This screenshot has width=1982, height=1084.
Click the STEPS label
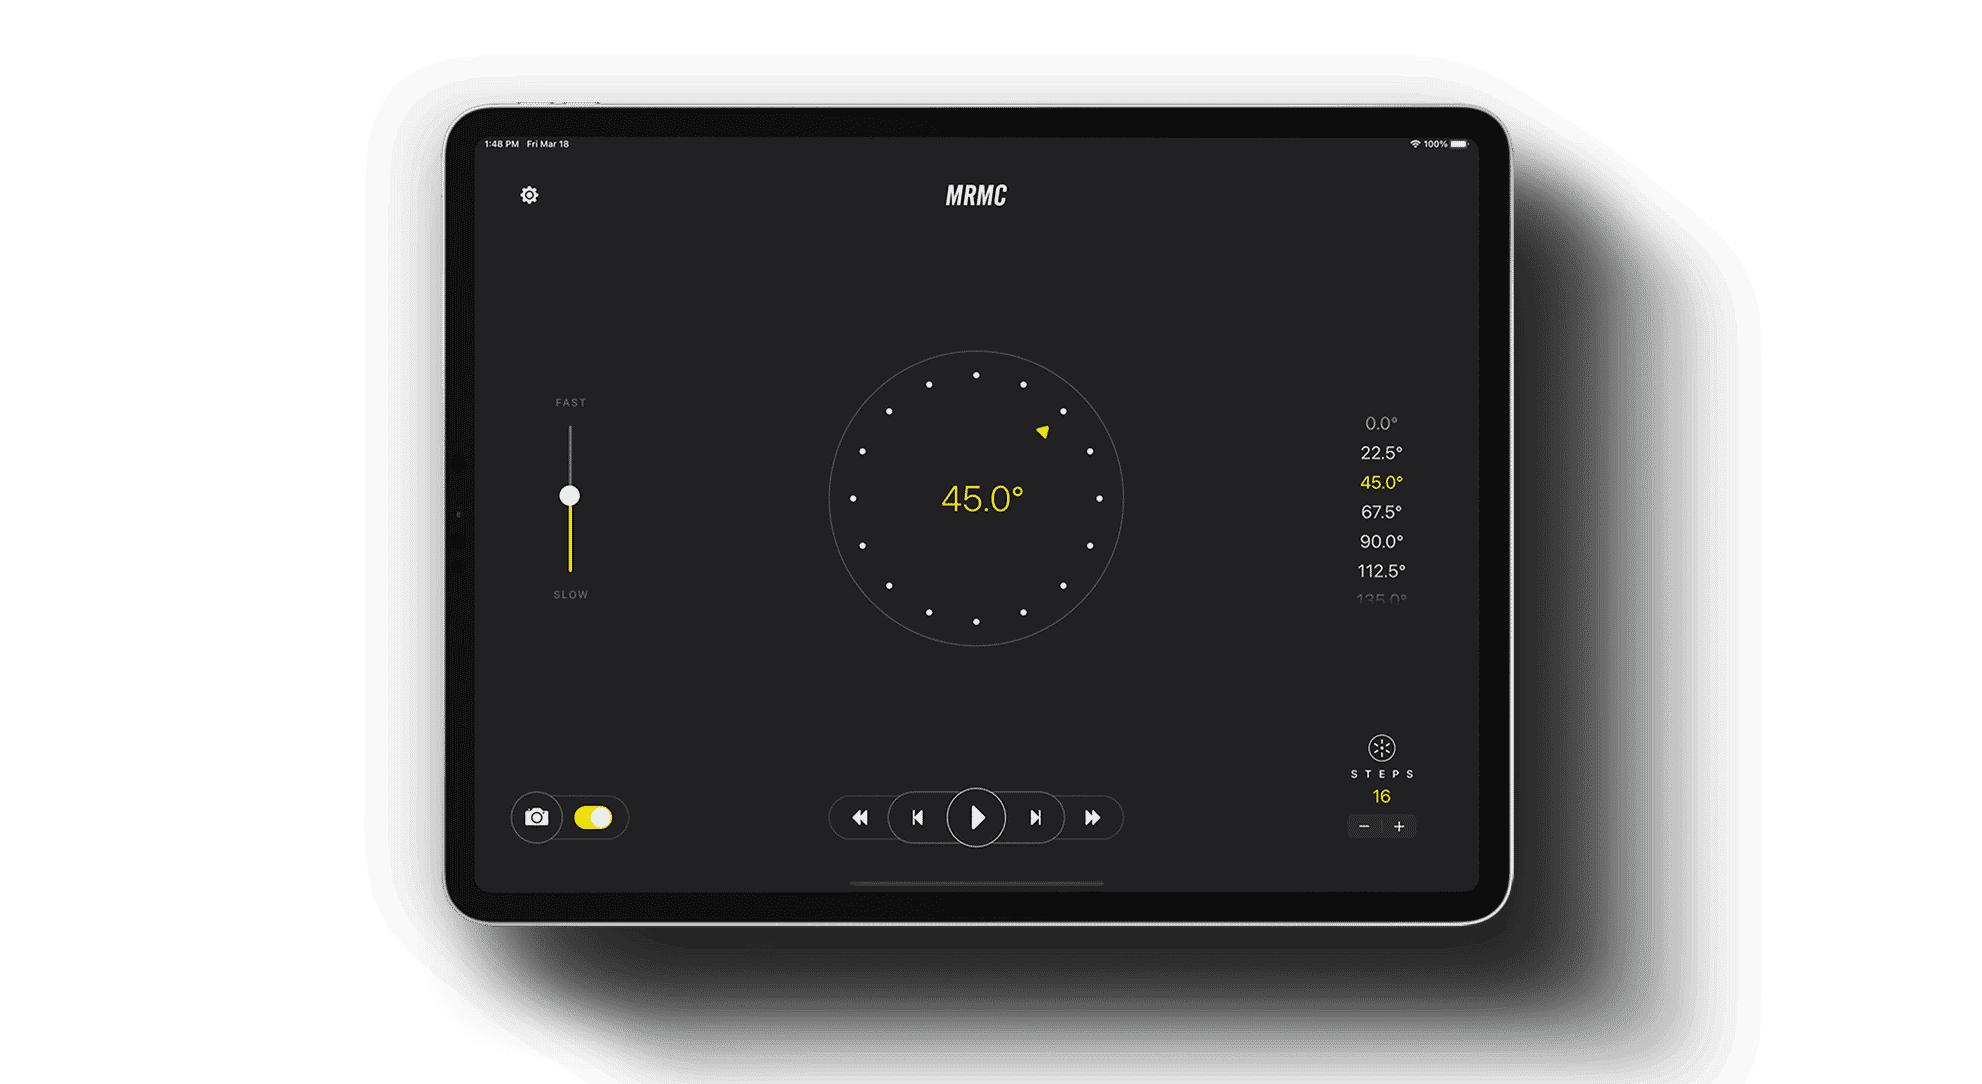click(x=1382, y=774)
